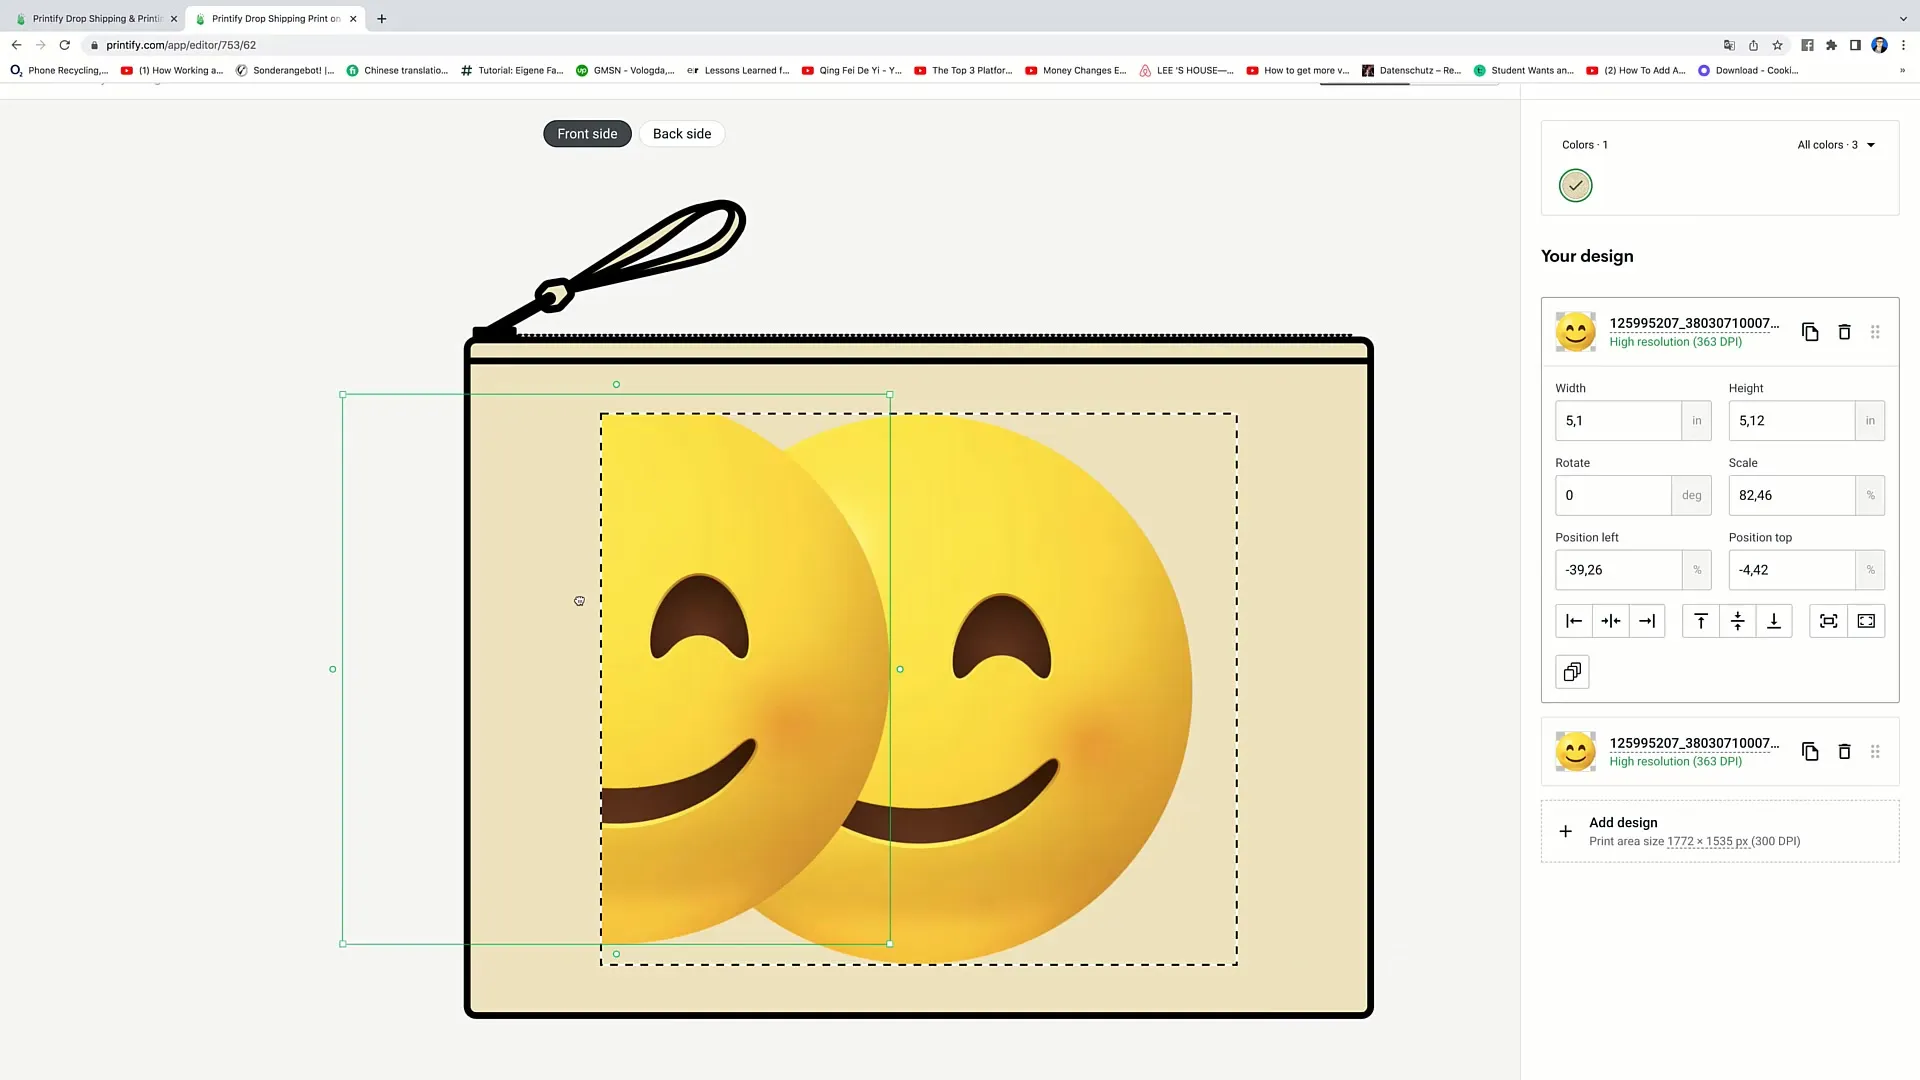Open the tab search dropdown arrow
1920x1080 pixels.
(x=1903, y=18)
